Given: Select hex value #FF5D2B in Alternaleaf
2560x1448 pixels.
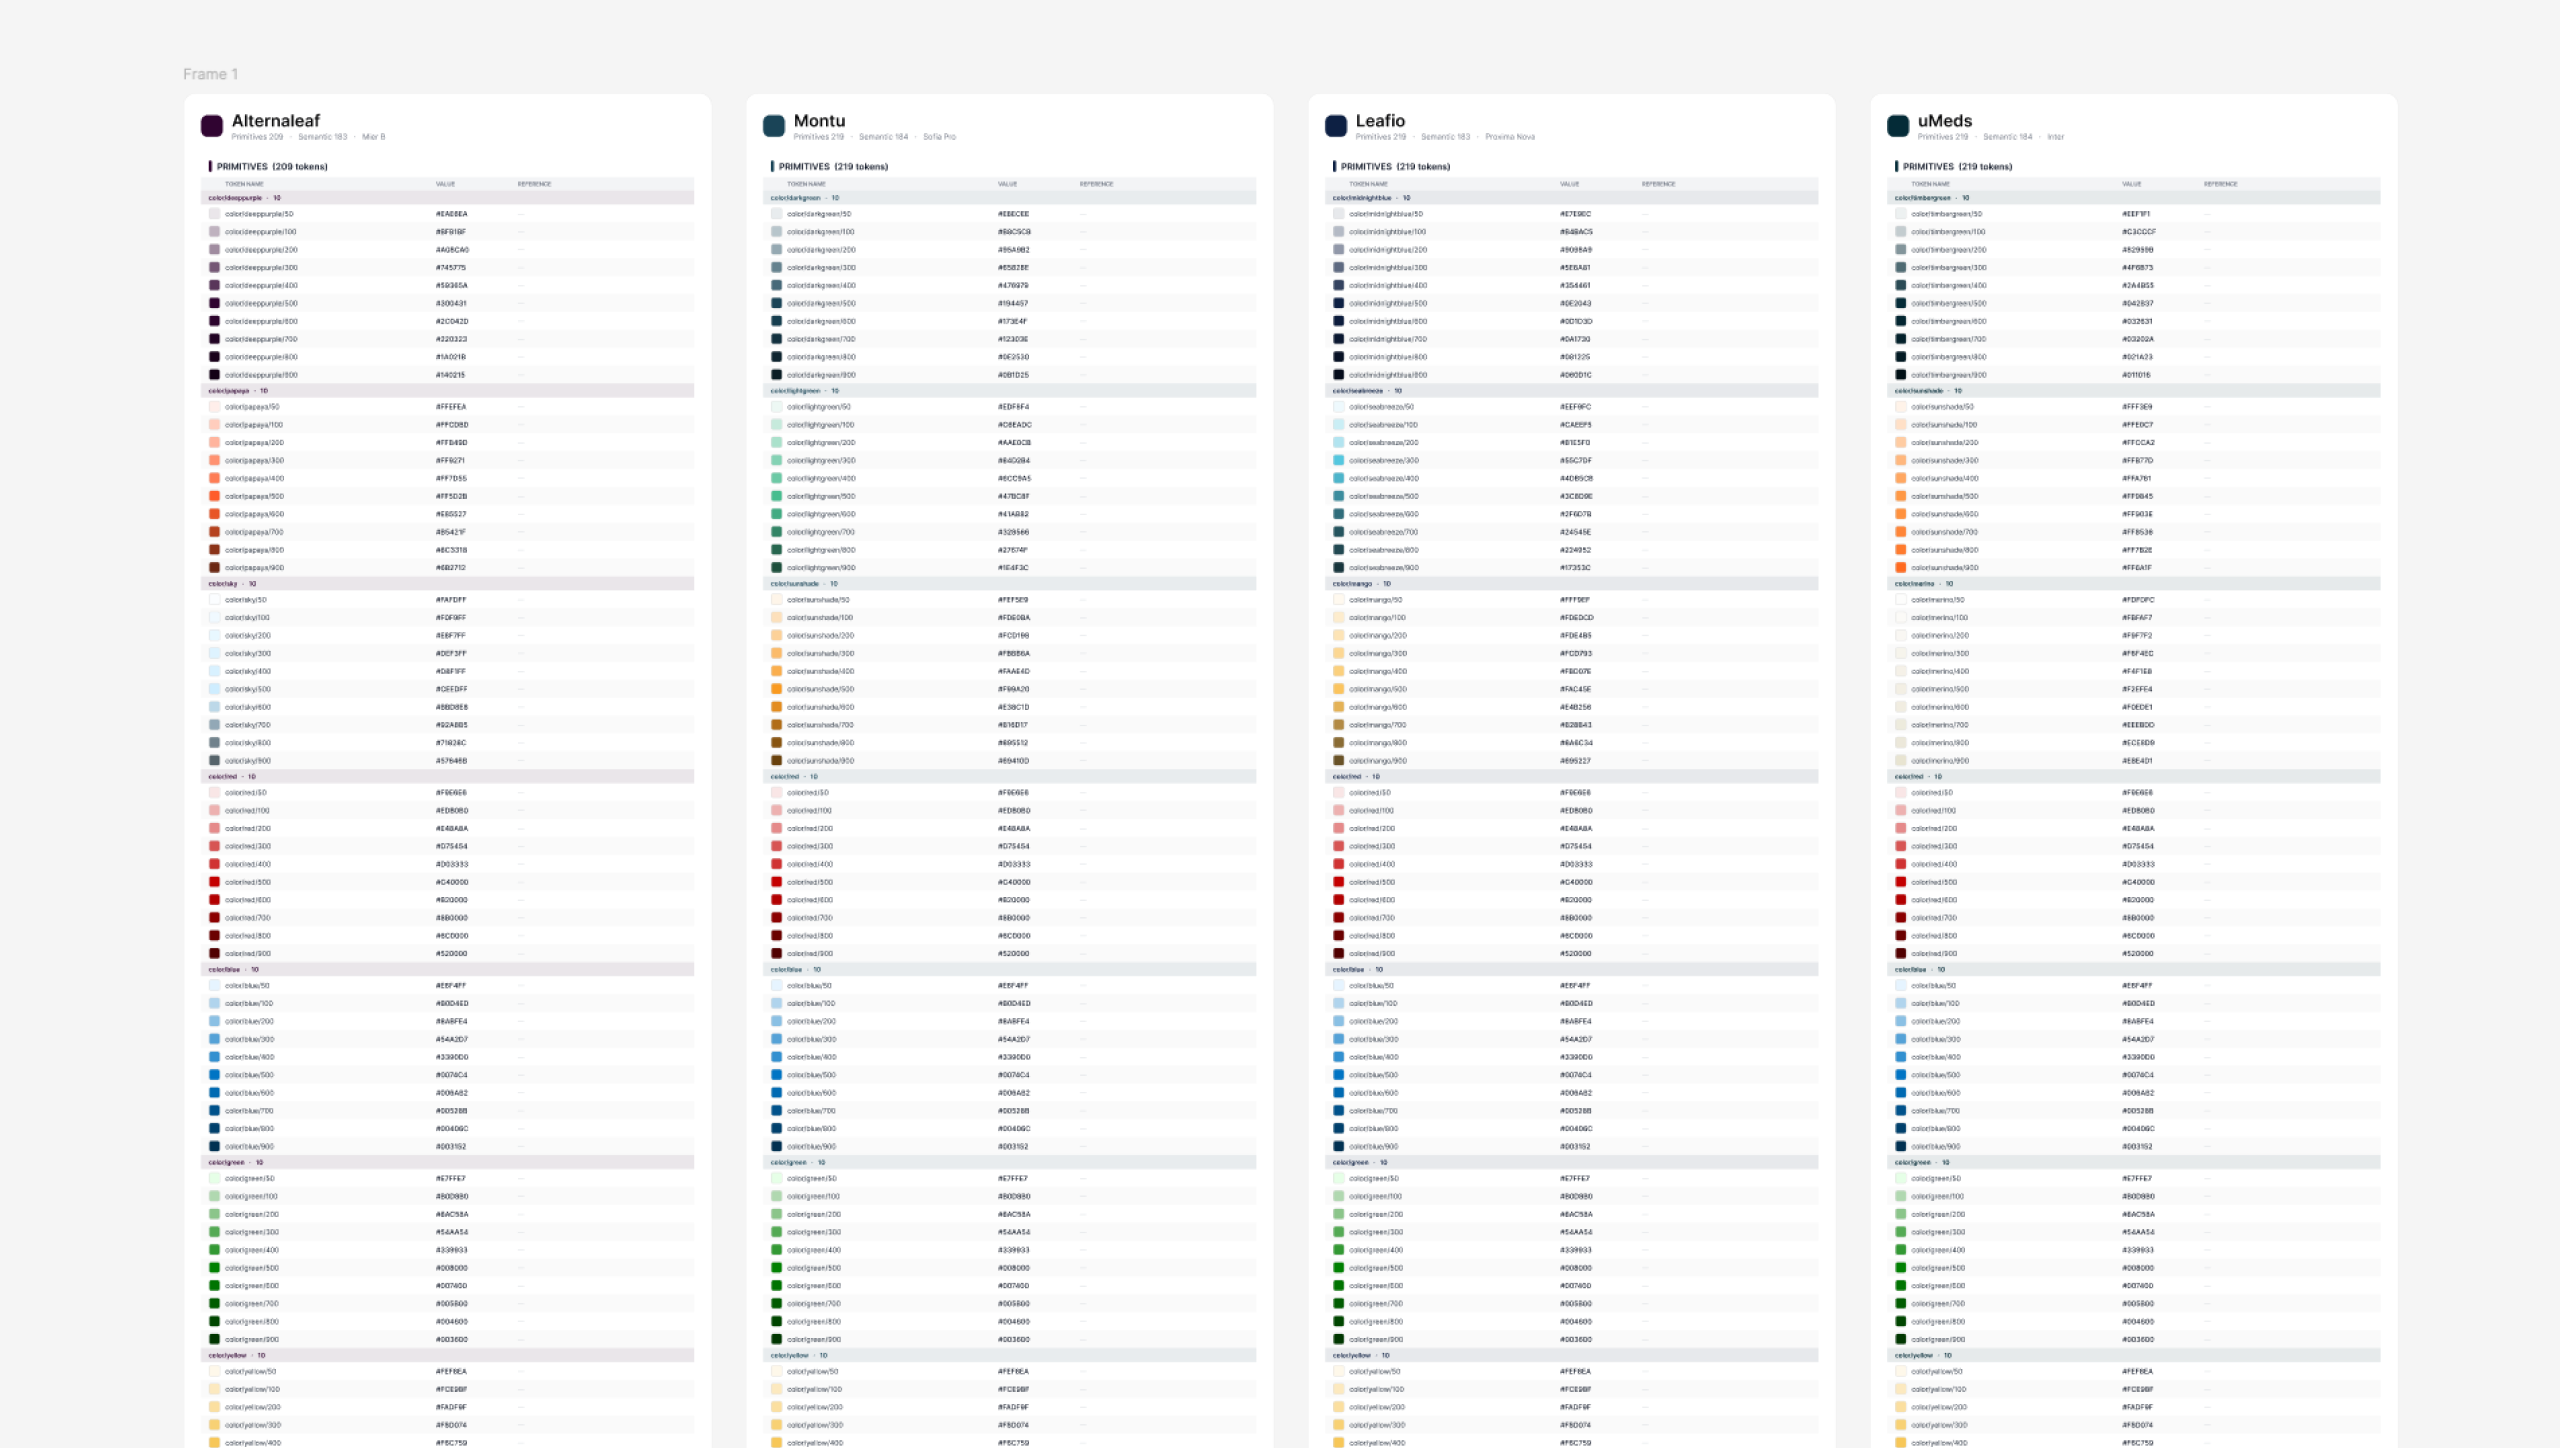Looking at the screenshot, I should pos(451,496).
